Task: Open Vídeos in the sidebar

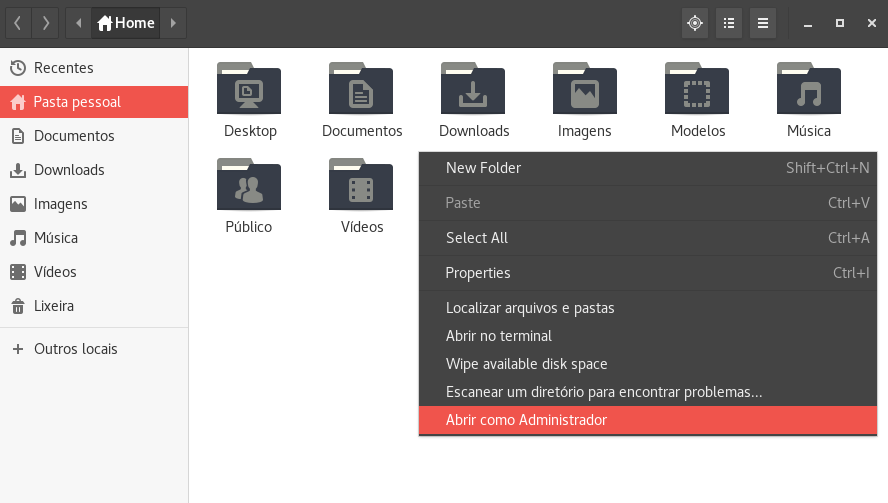Action: click(94, 272)
